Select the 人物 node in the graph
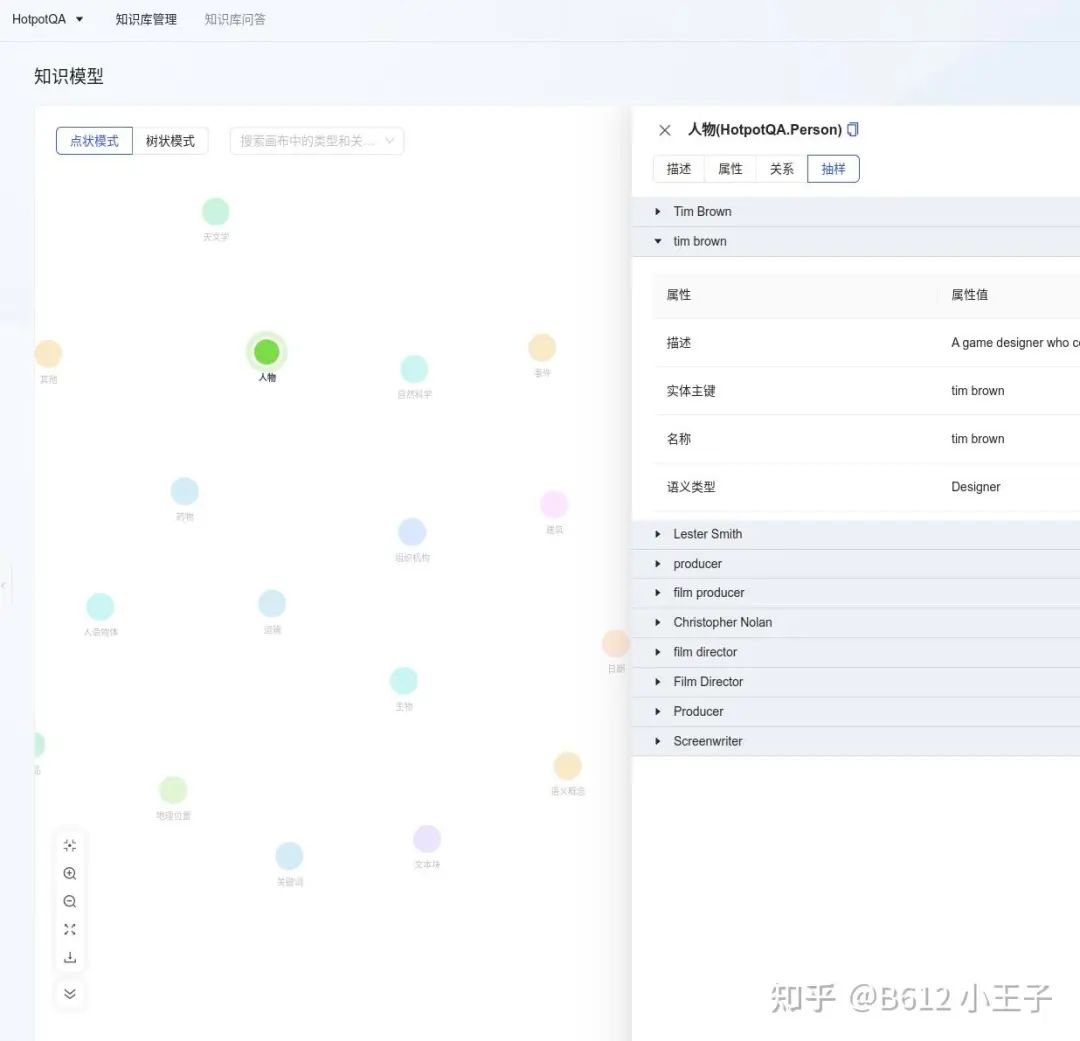1080x1041 pixels. coord(266,351)
